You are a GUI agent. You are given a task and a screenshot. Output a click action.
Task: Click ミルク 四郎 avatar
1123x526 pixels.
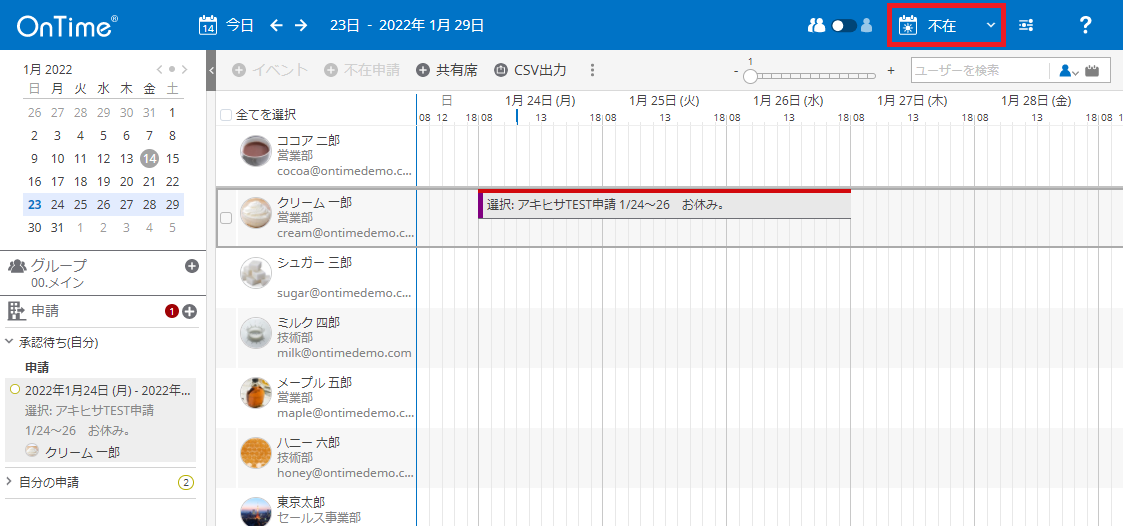(x=256, y=333)
